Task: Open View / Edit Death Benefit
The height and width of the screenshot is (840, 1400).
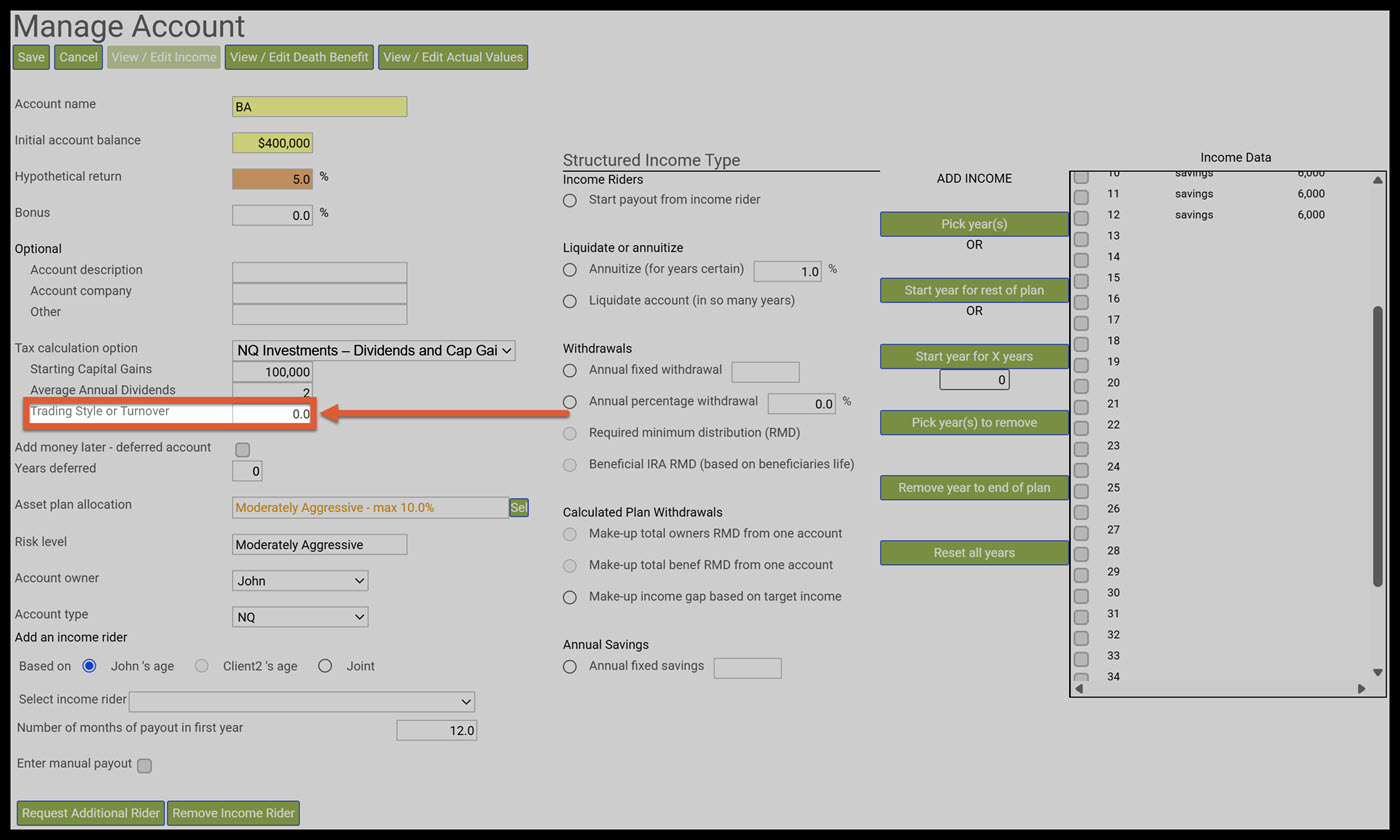Action: click(299, 57)
